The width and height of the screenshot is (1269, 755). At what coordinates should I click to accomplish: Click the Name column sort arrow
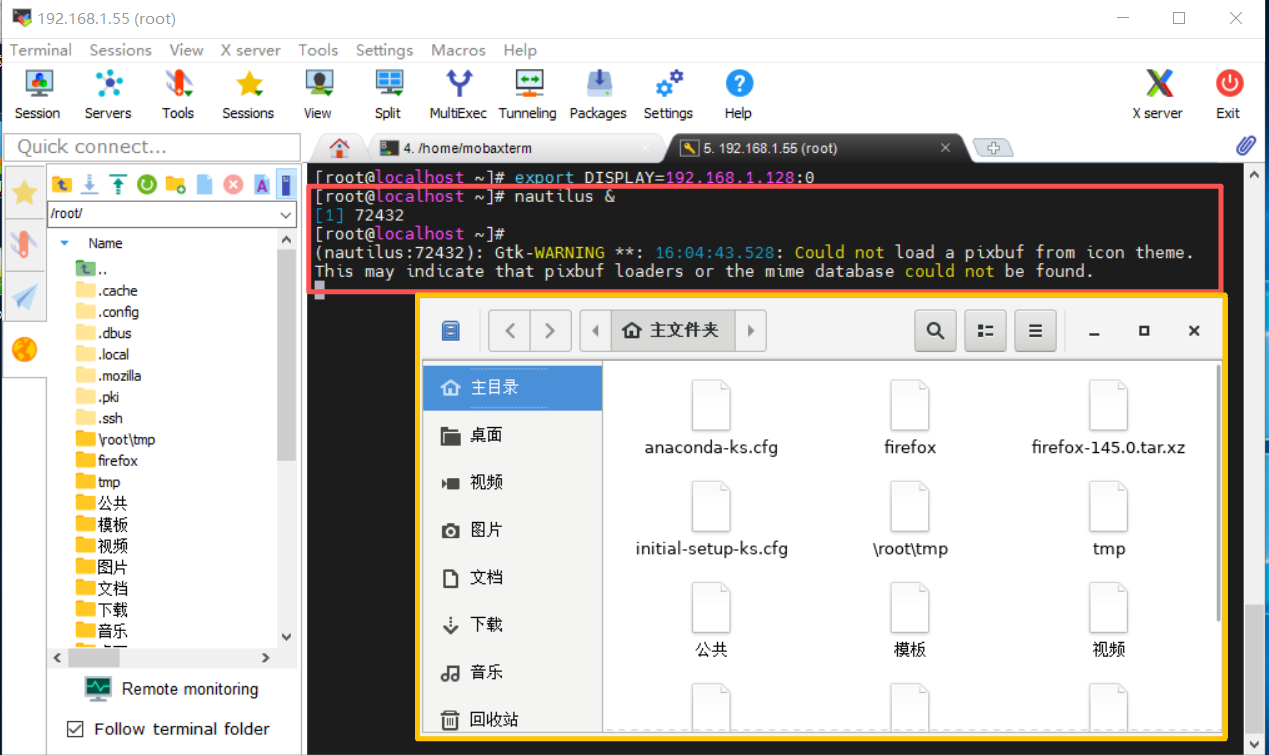pyautogui.click(x=65, y=243)
